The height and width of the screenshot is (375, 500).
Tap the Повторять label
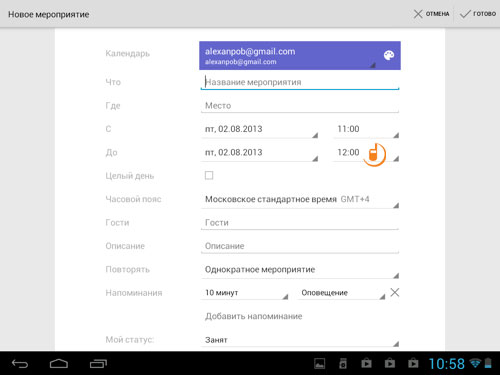tap(127, 269)
